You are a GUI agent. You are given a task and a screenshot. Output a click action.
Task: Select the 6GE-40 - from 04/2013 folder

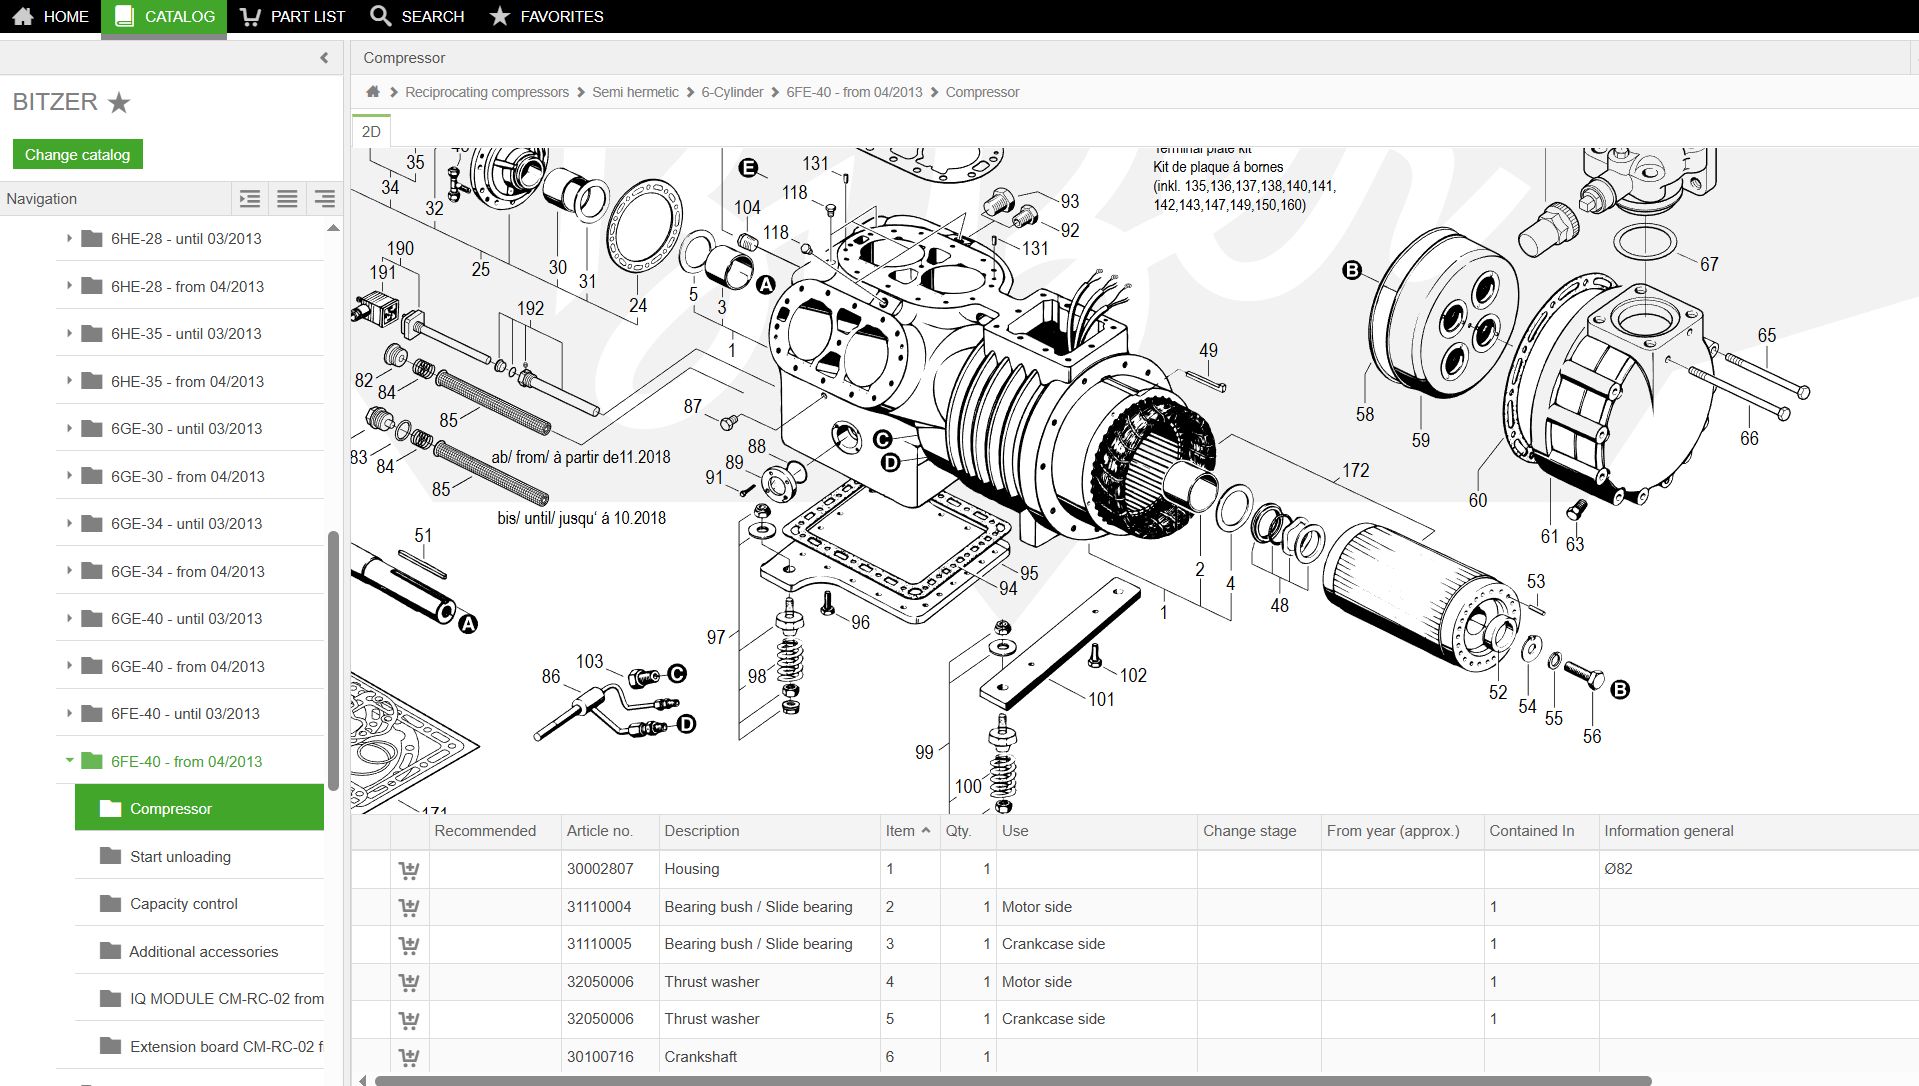pos(187,666)
